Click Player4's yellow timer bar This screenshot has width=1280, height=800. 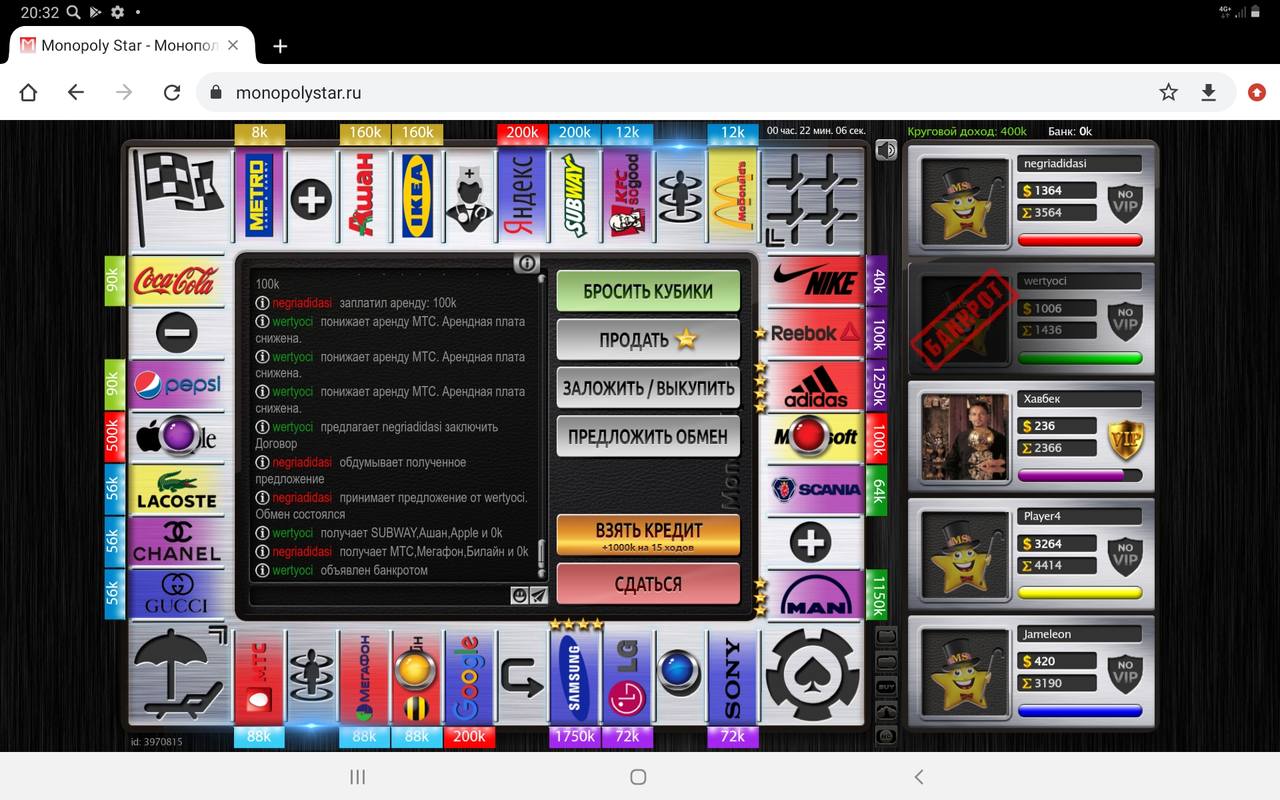tap(1080, 593)
